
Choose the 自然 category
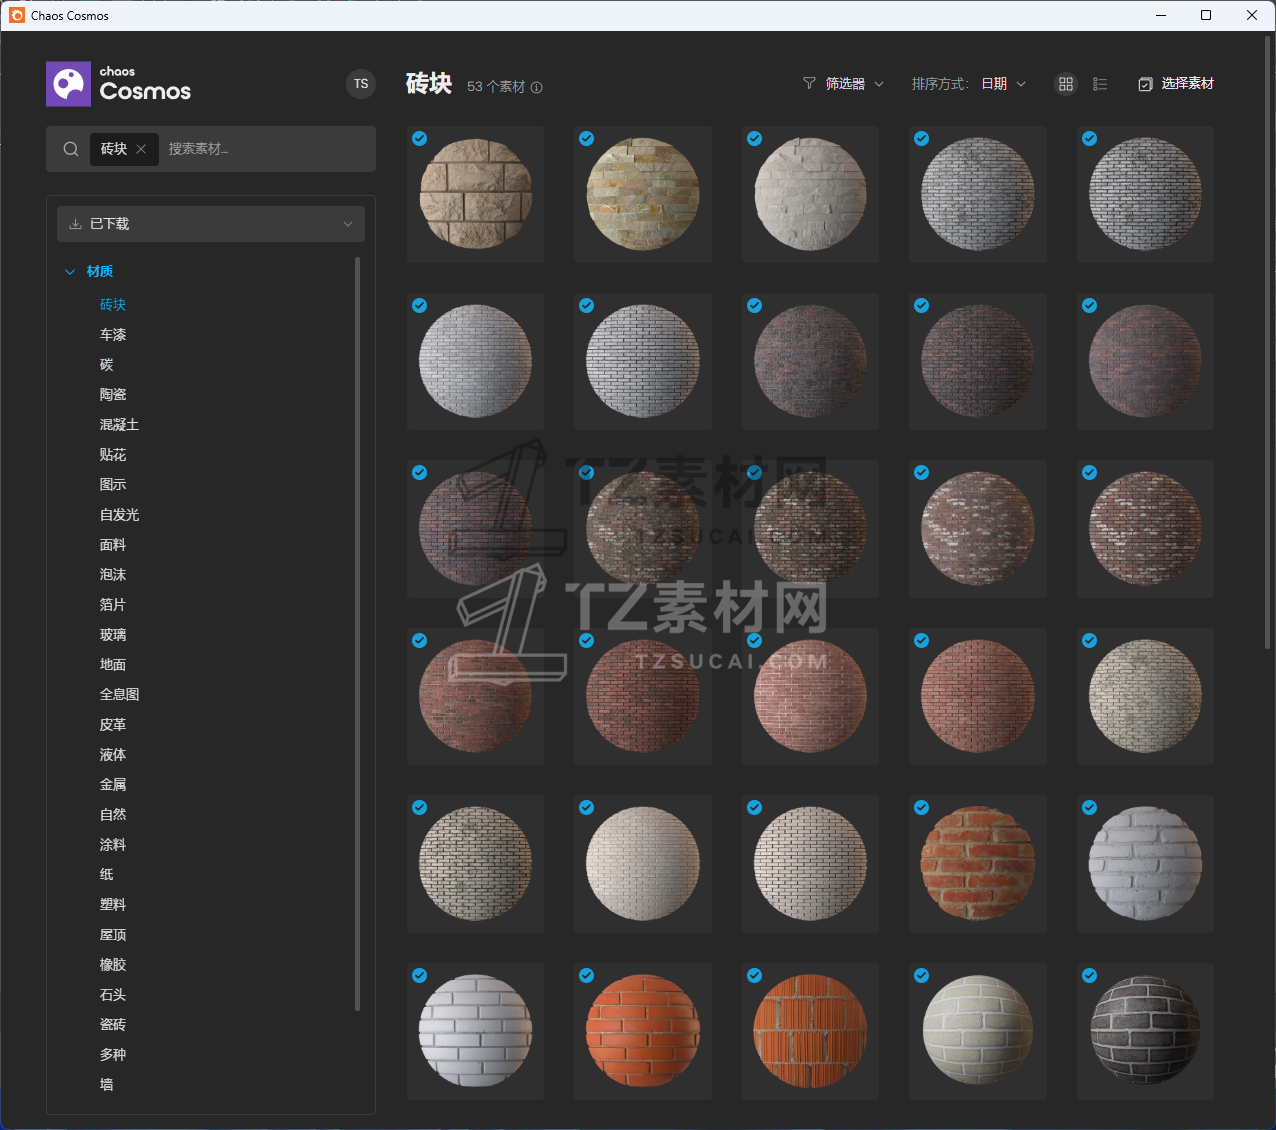point(113,815)
